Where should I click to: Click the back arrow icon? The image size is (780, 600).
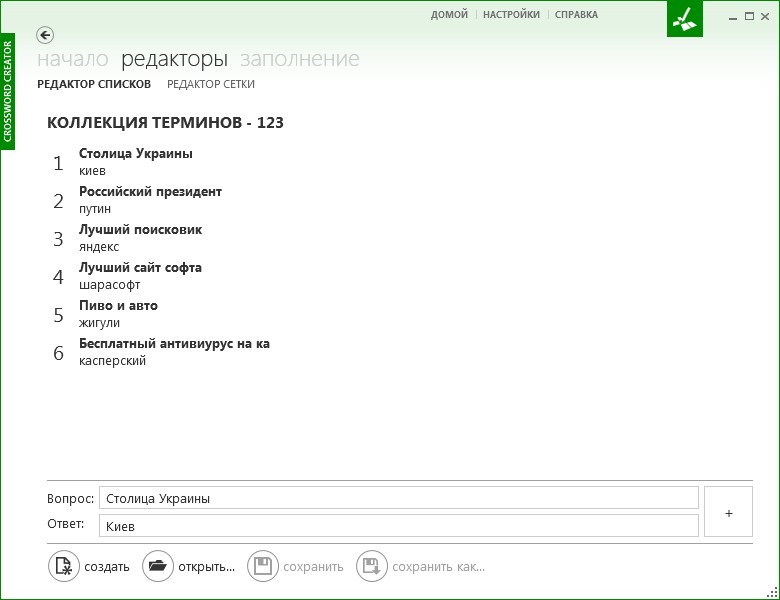click(x=45, y=35)
